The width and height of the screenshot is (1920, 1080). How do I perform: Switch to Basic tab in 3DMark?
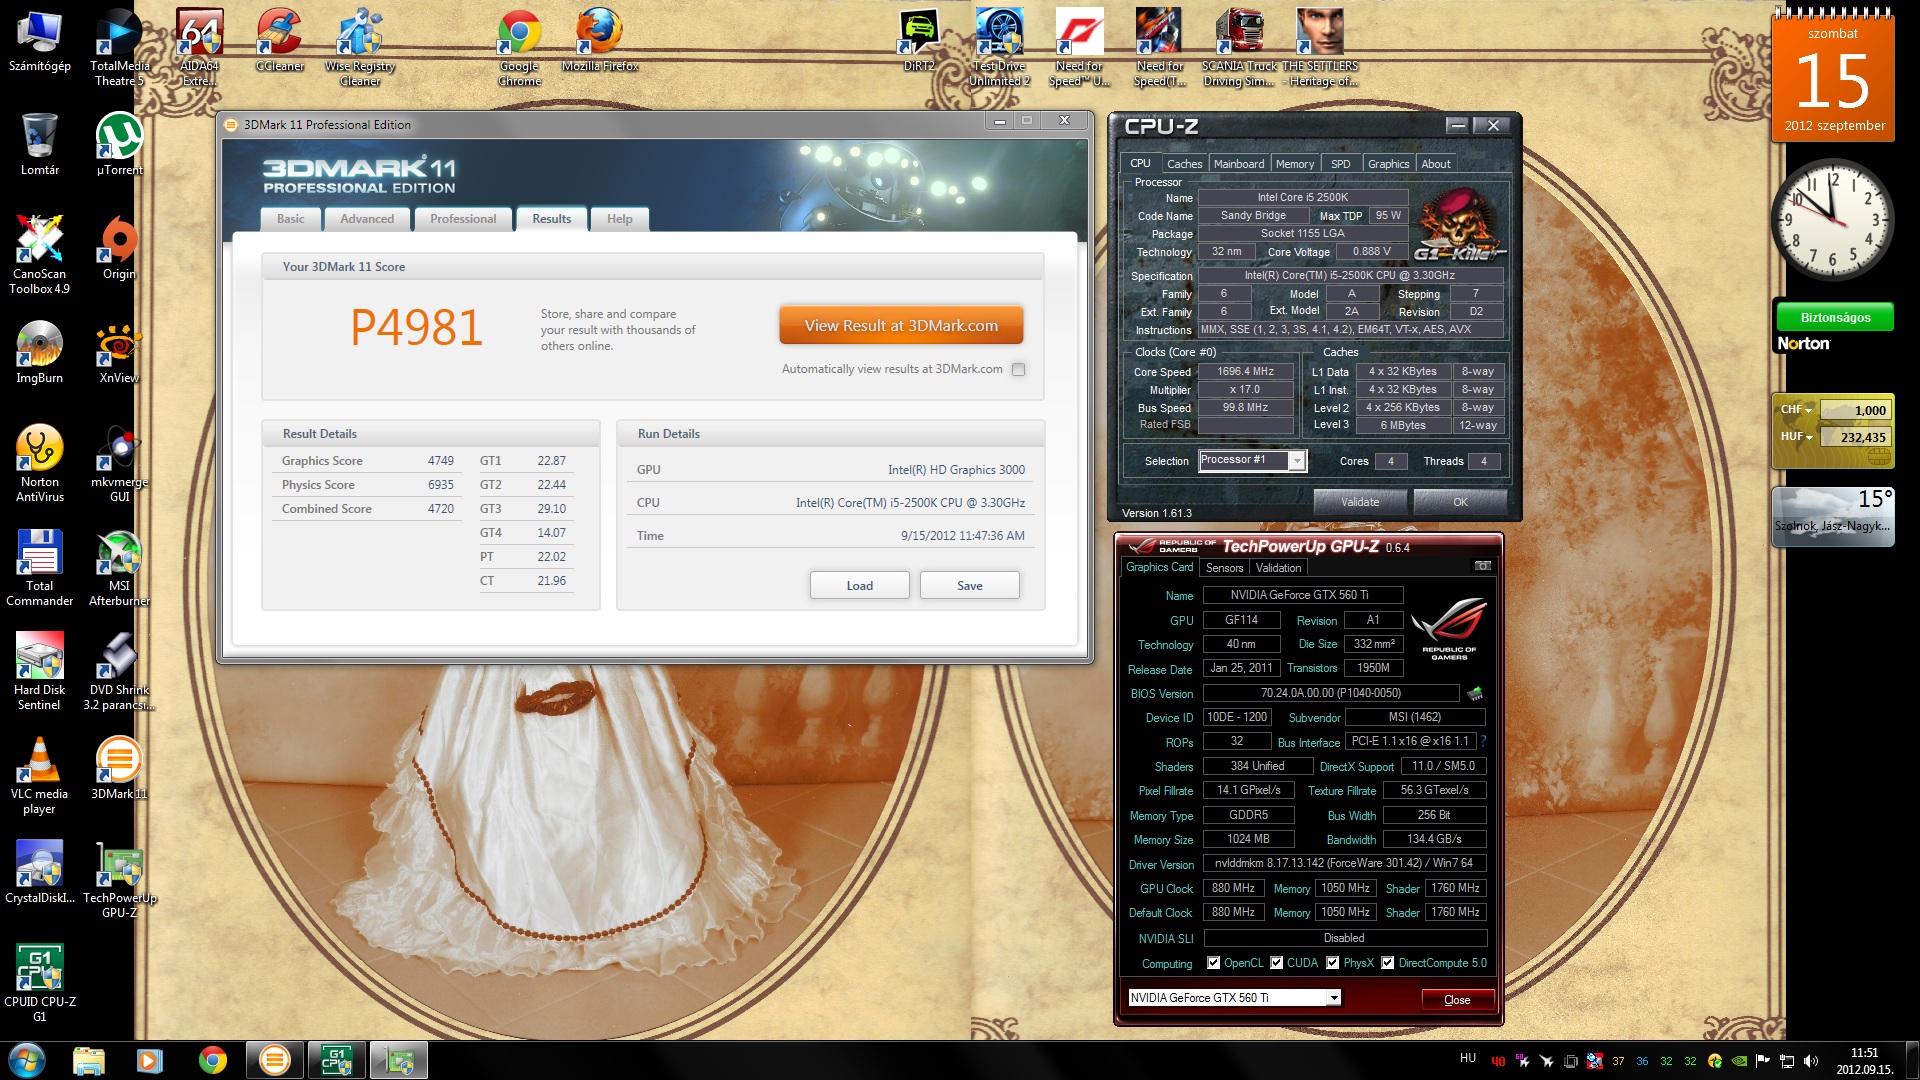[x=291, y=219]
